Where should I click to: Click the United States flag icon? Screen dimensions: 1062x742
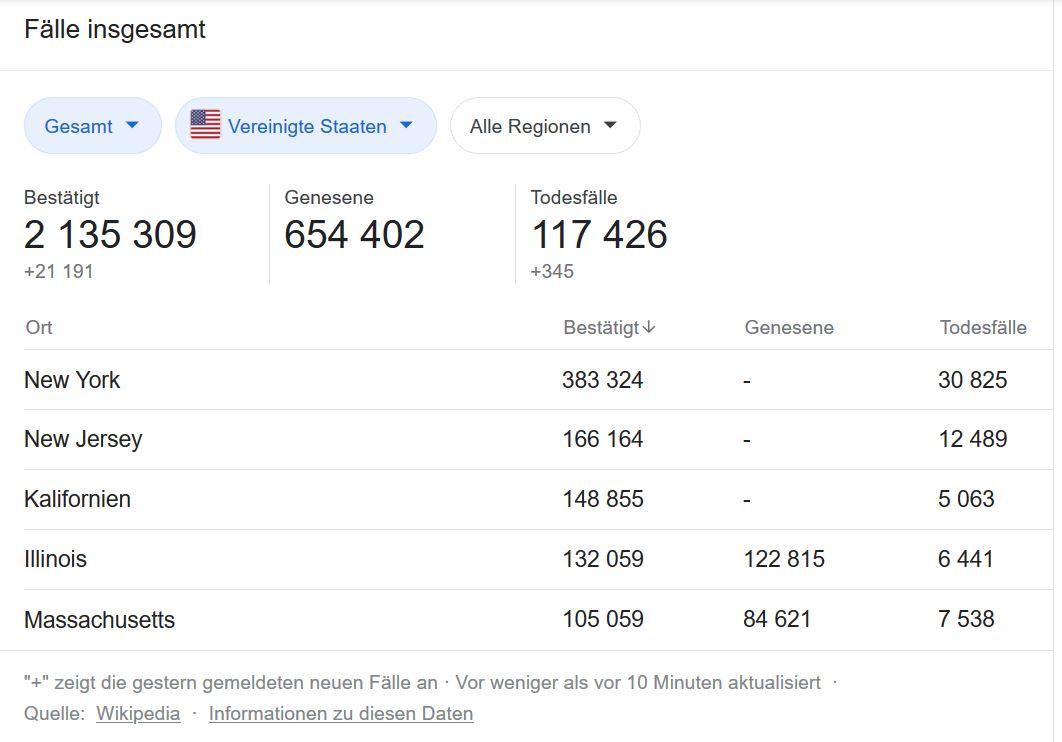pos(205,125)
